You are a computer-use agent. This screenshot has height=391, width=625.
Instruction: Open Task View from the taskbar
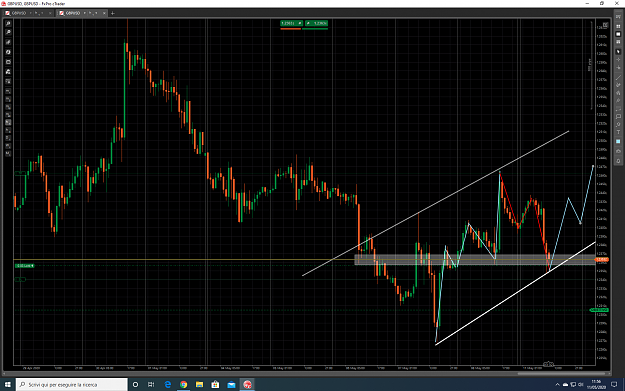(151, 385)
